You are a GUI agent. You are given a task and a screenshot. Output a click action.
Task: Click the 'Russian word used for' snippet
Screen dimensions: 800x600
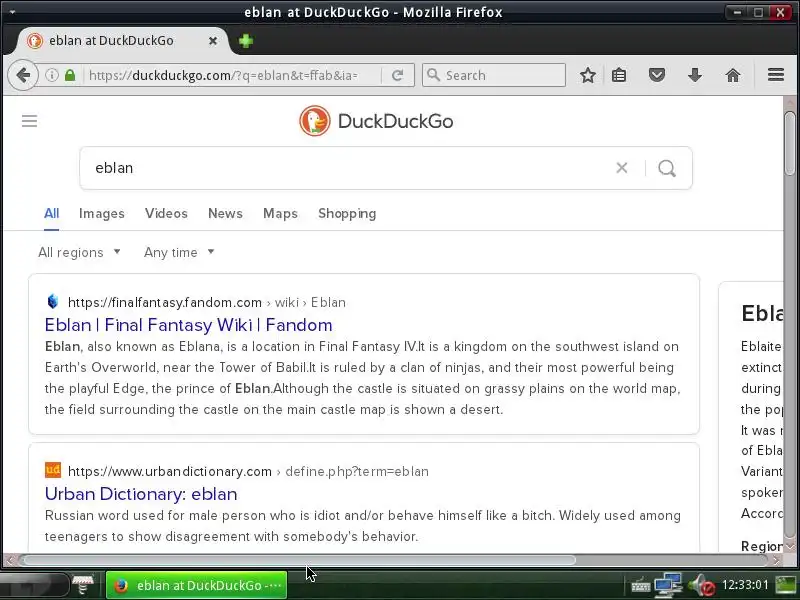(363, 526)
